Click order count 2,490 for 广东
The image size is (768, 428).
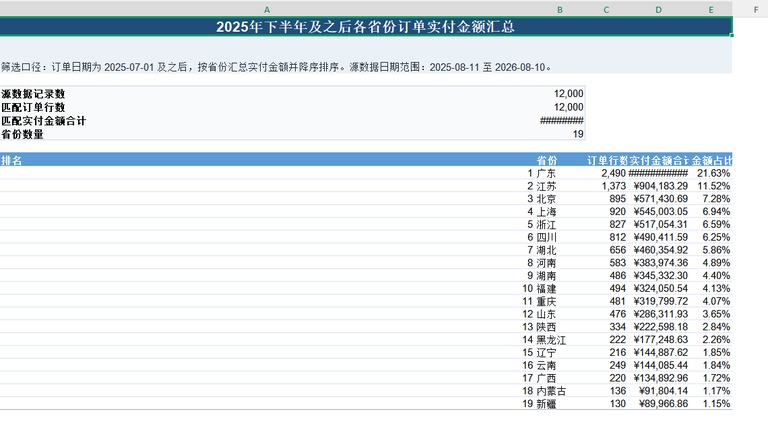[x=606, y=173]
